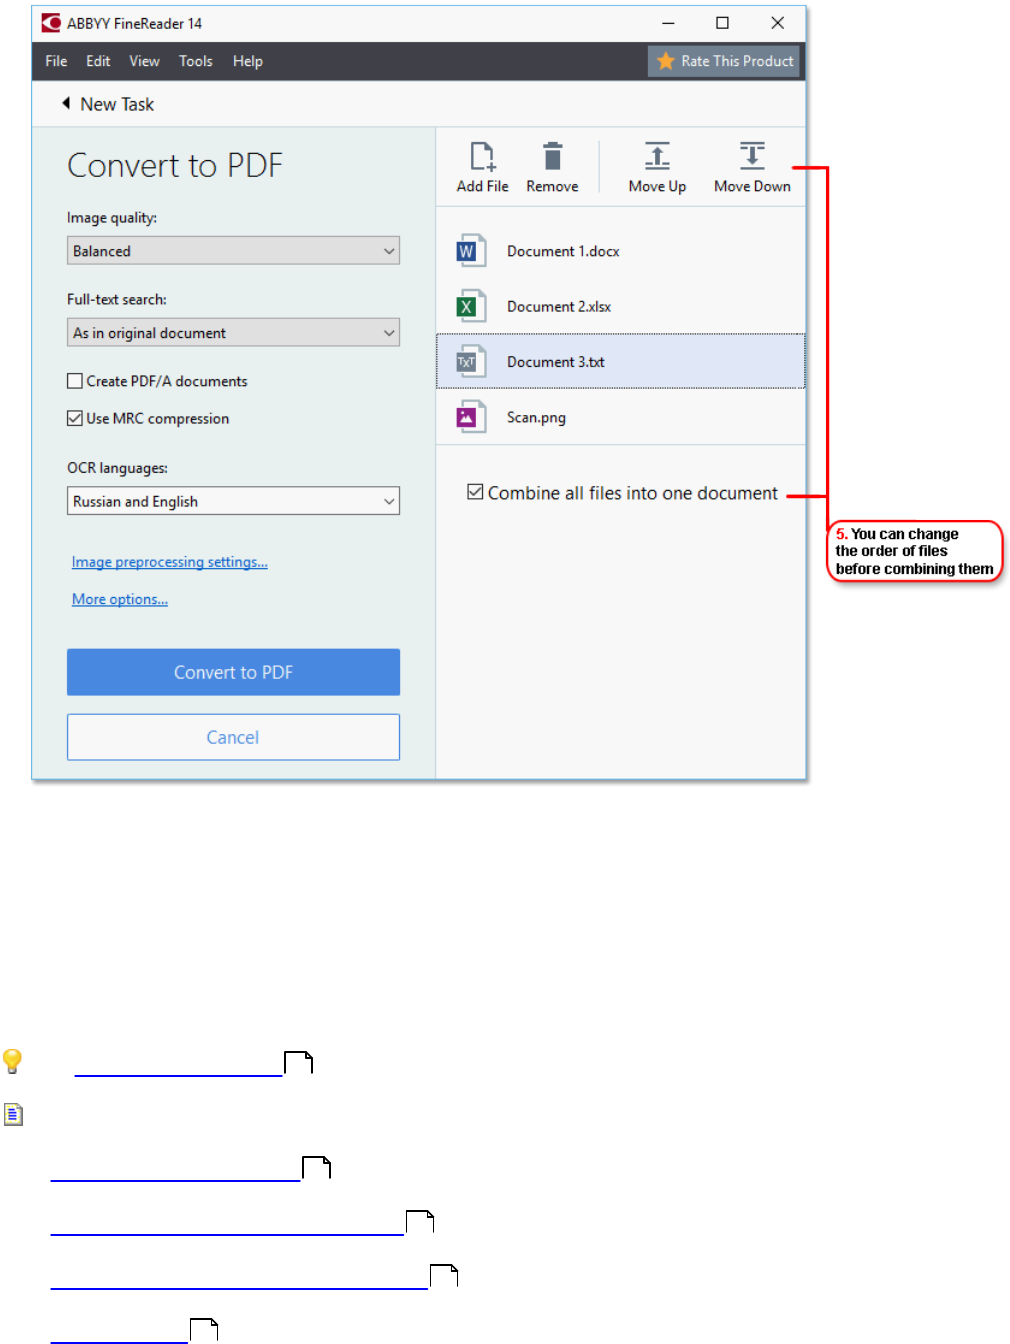Maximize the FineReader window

pyautogui.click(x=722, y=23)
